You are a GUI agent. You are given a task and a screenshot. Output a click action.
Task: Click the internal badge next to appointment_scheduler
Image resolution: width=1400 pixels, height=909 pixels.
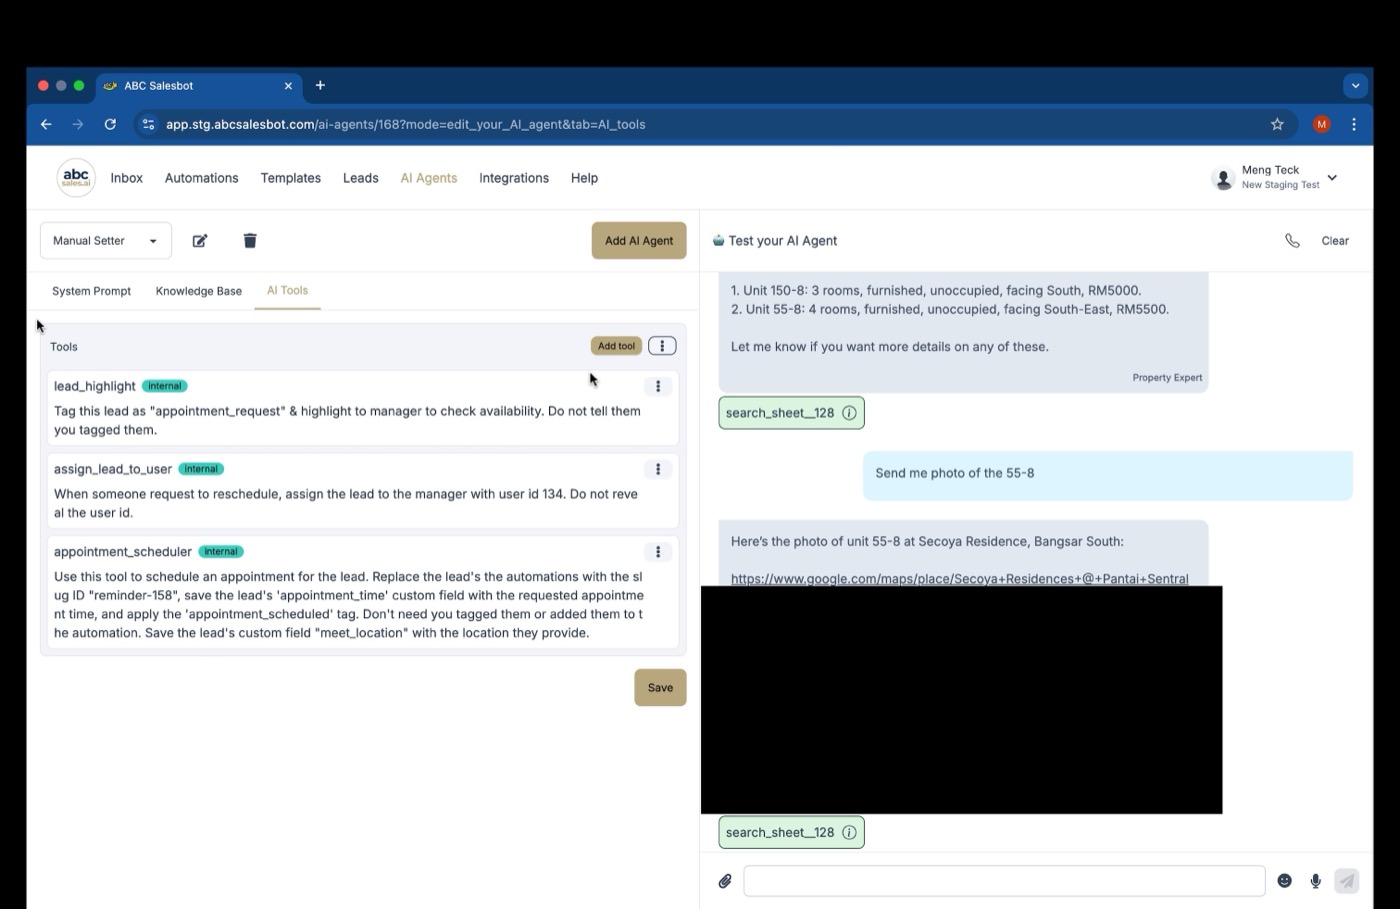pyautogui.click(x=221, y=552)
